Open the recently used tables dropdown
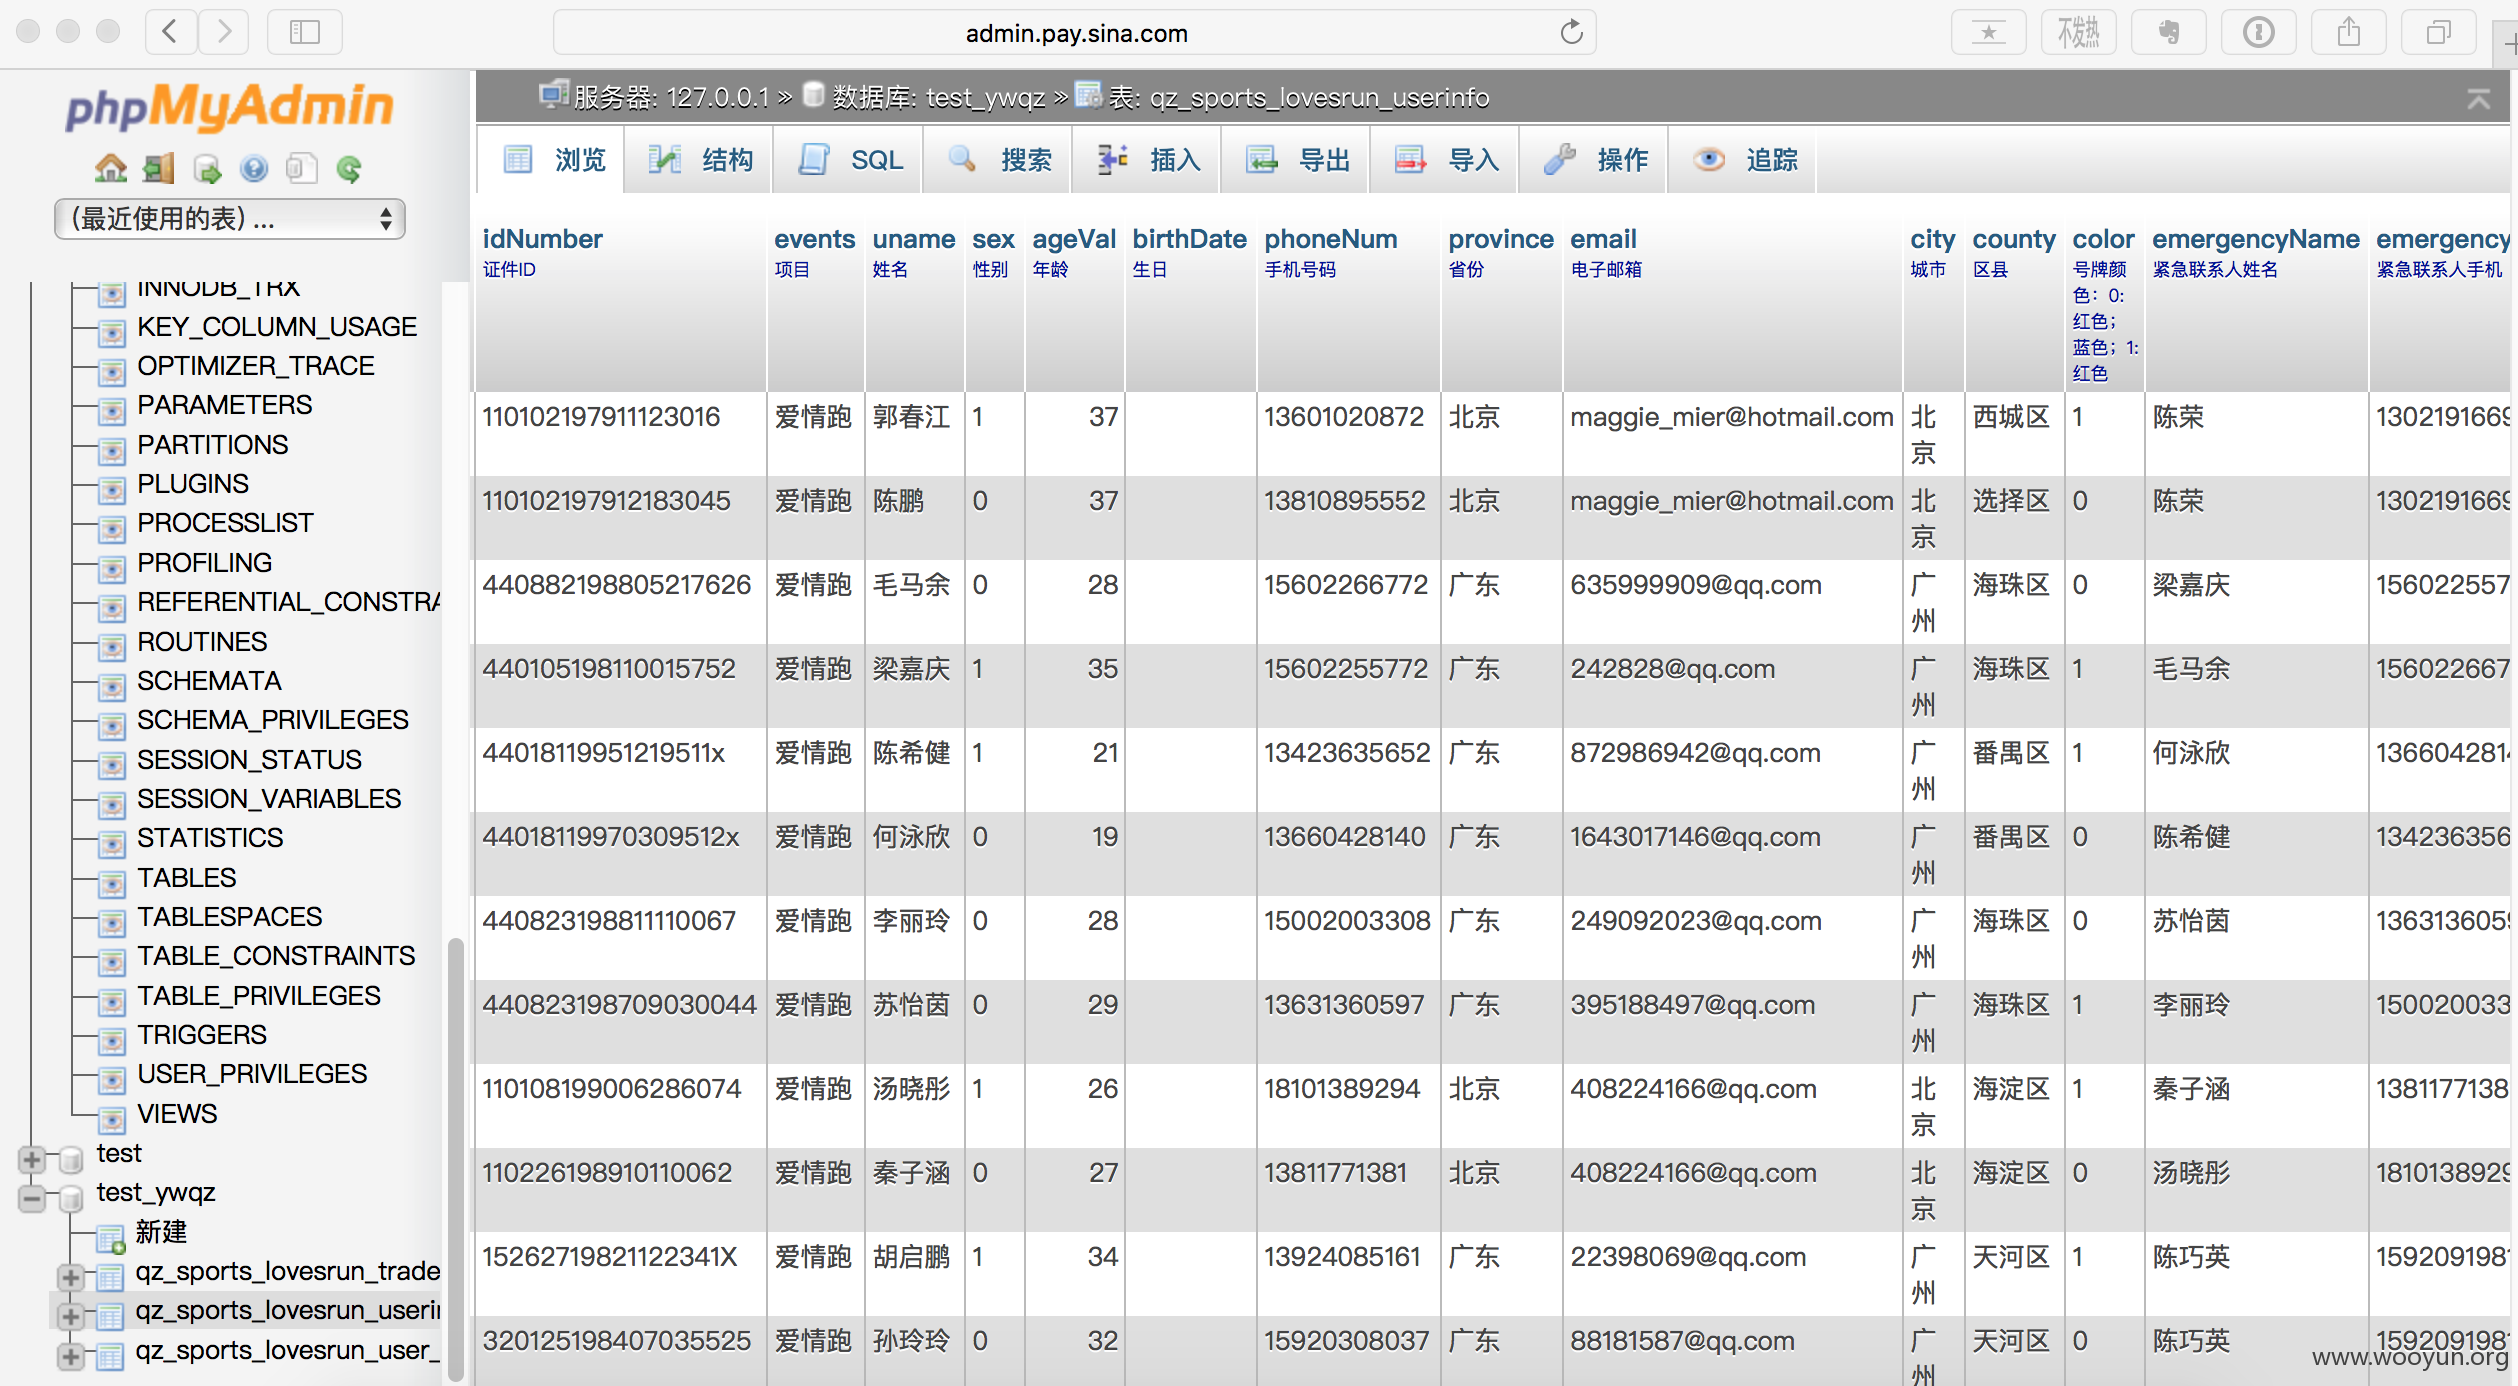2518x1386 pixels. pyautogui.click(x=230, y=218)
